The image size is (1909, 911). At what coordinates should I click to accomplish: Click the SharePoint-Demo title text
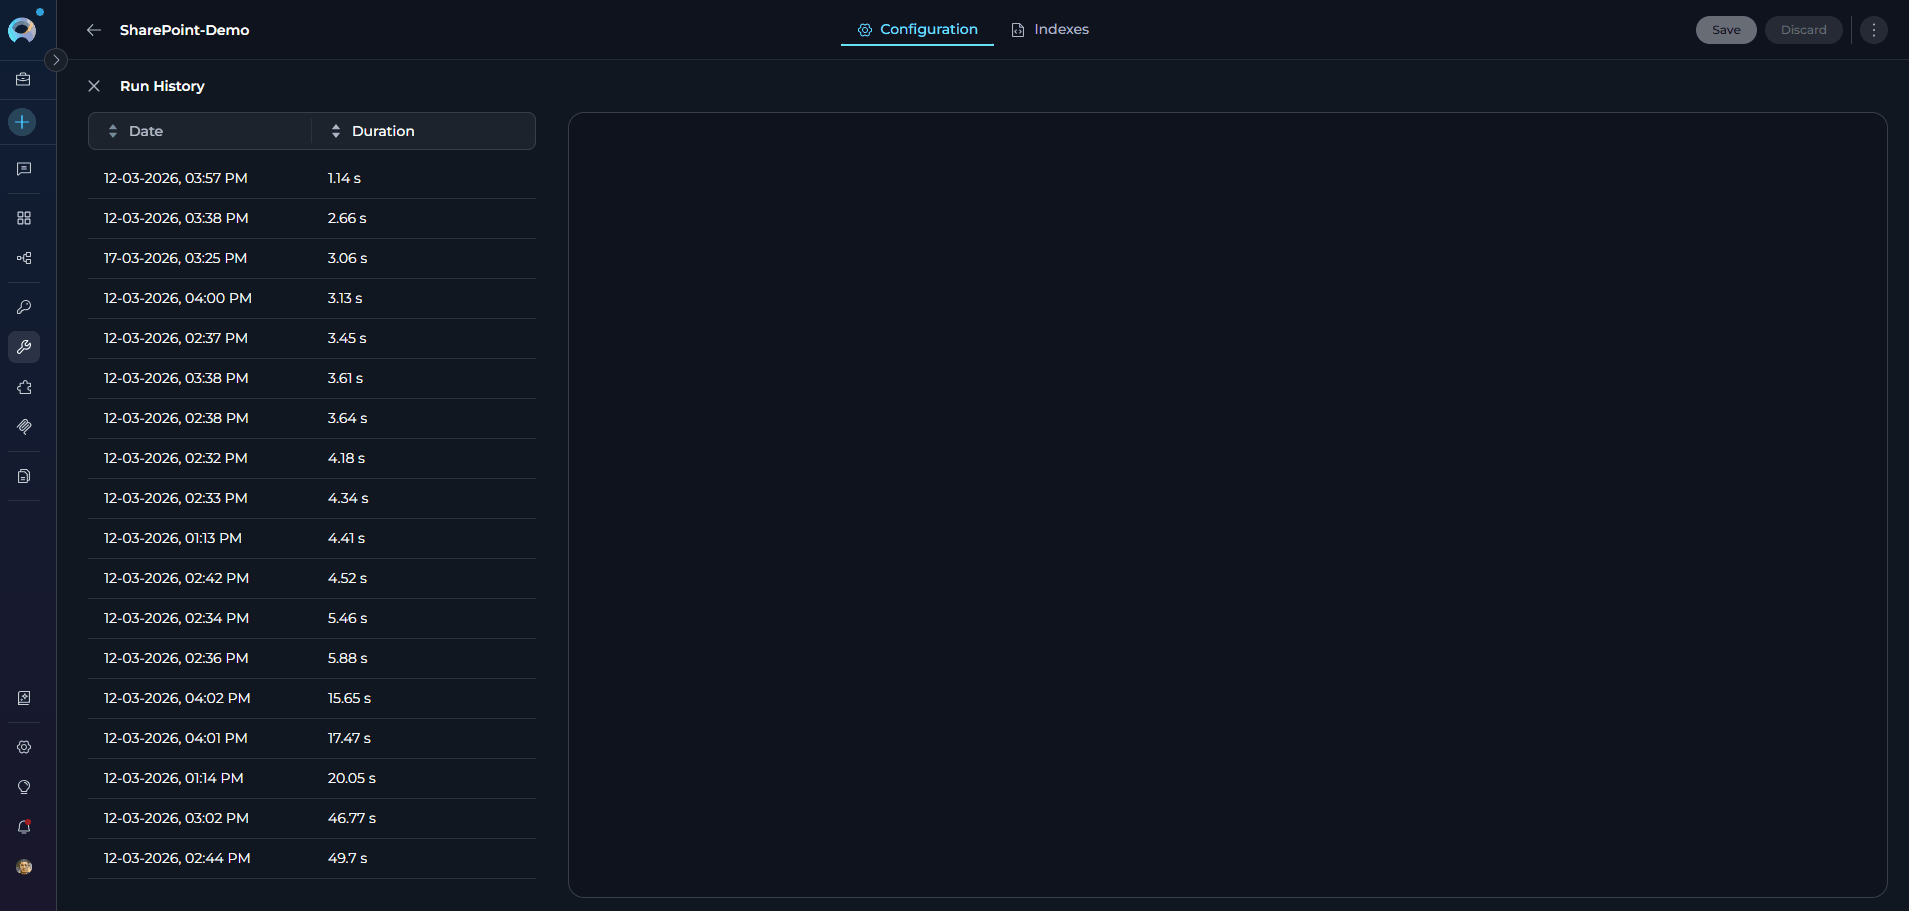(x=185, y=30)
